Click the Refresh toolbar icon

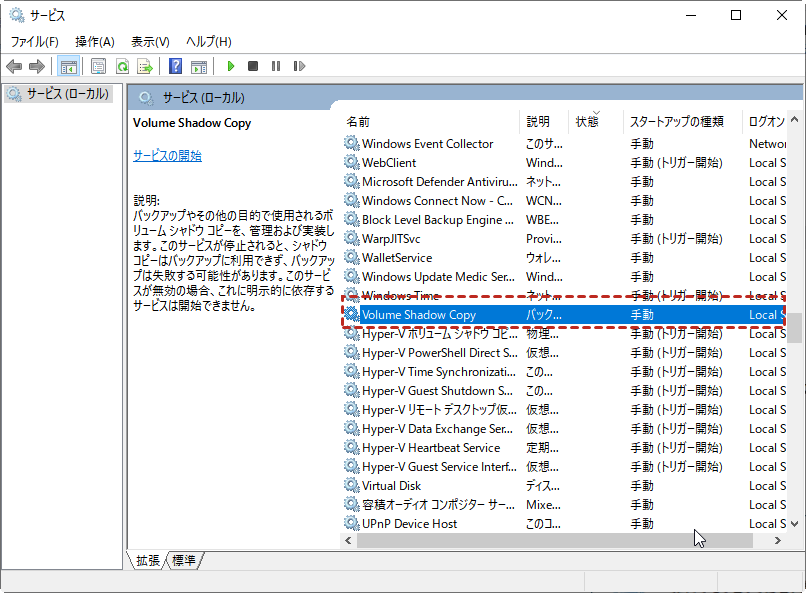click(x=122, y=66)
